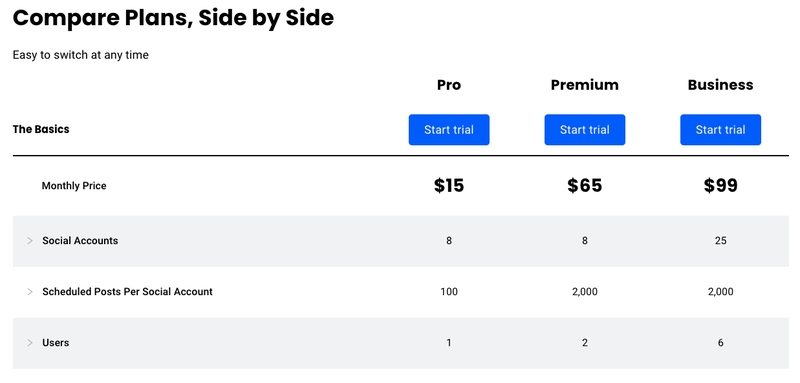Expand the Scheduled Posts Per Social Account chevron
Image resolution: width=800 pixels, height=383 pixels.
click(x=30, y=292)
